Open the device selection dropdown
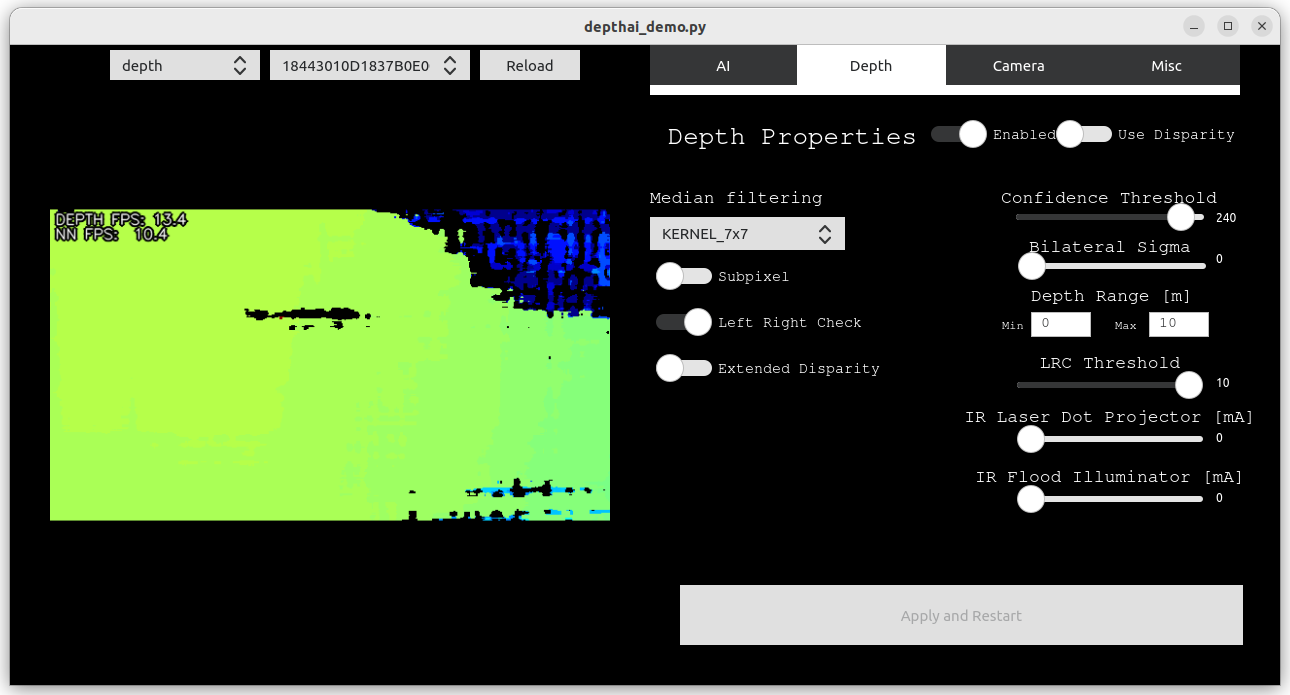Image resolution: width=1290 pixels, height=695 pixels. [370, 65]
